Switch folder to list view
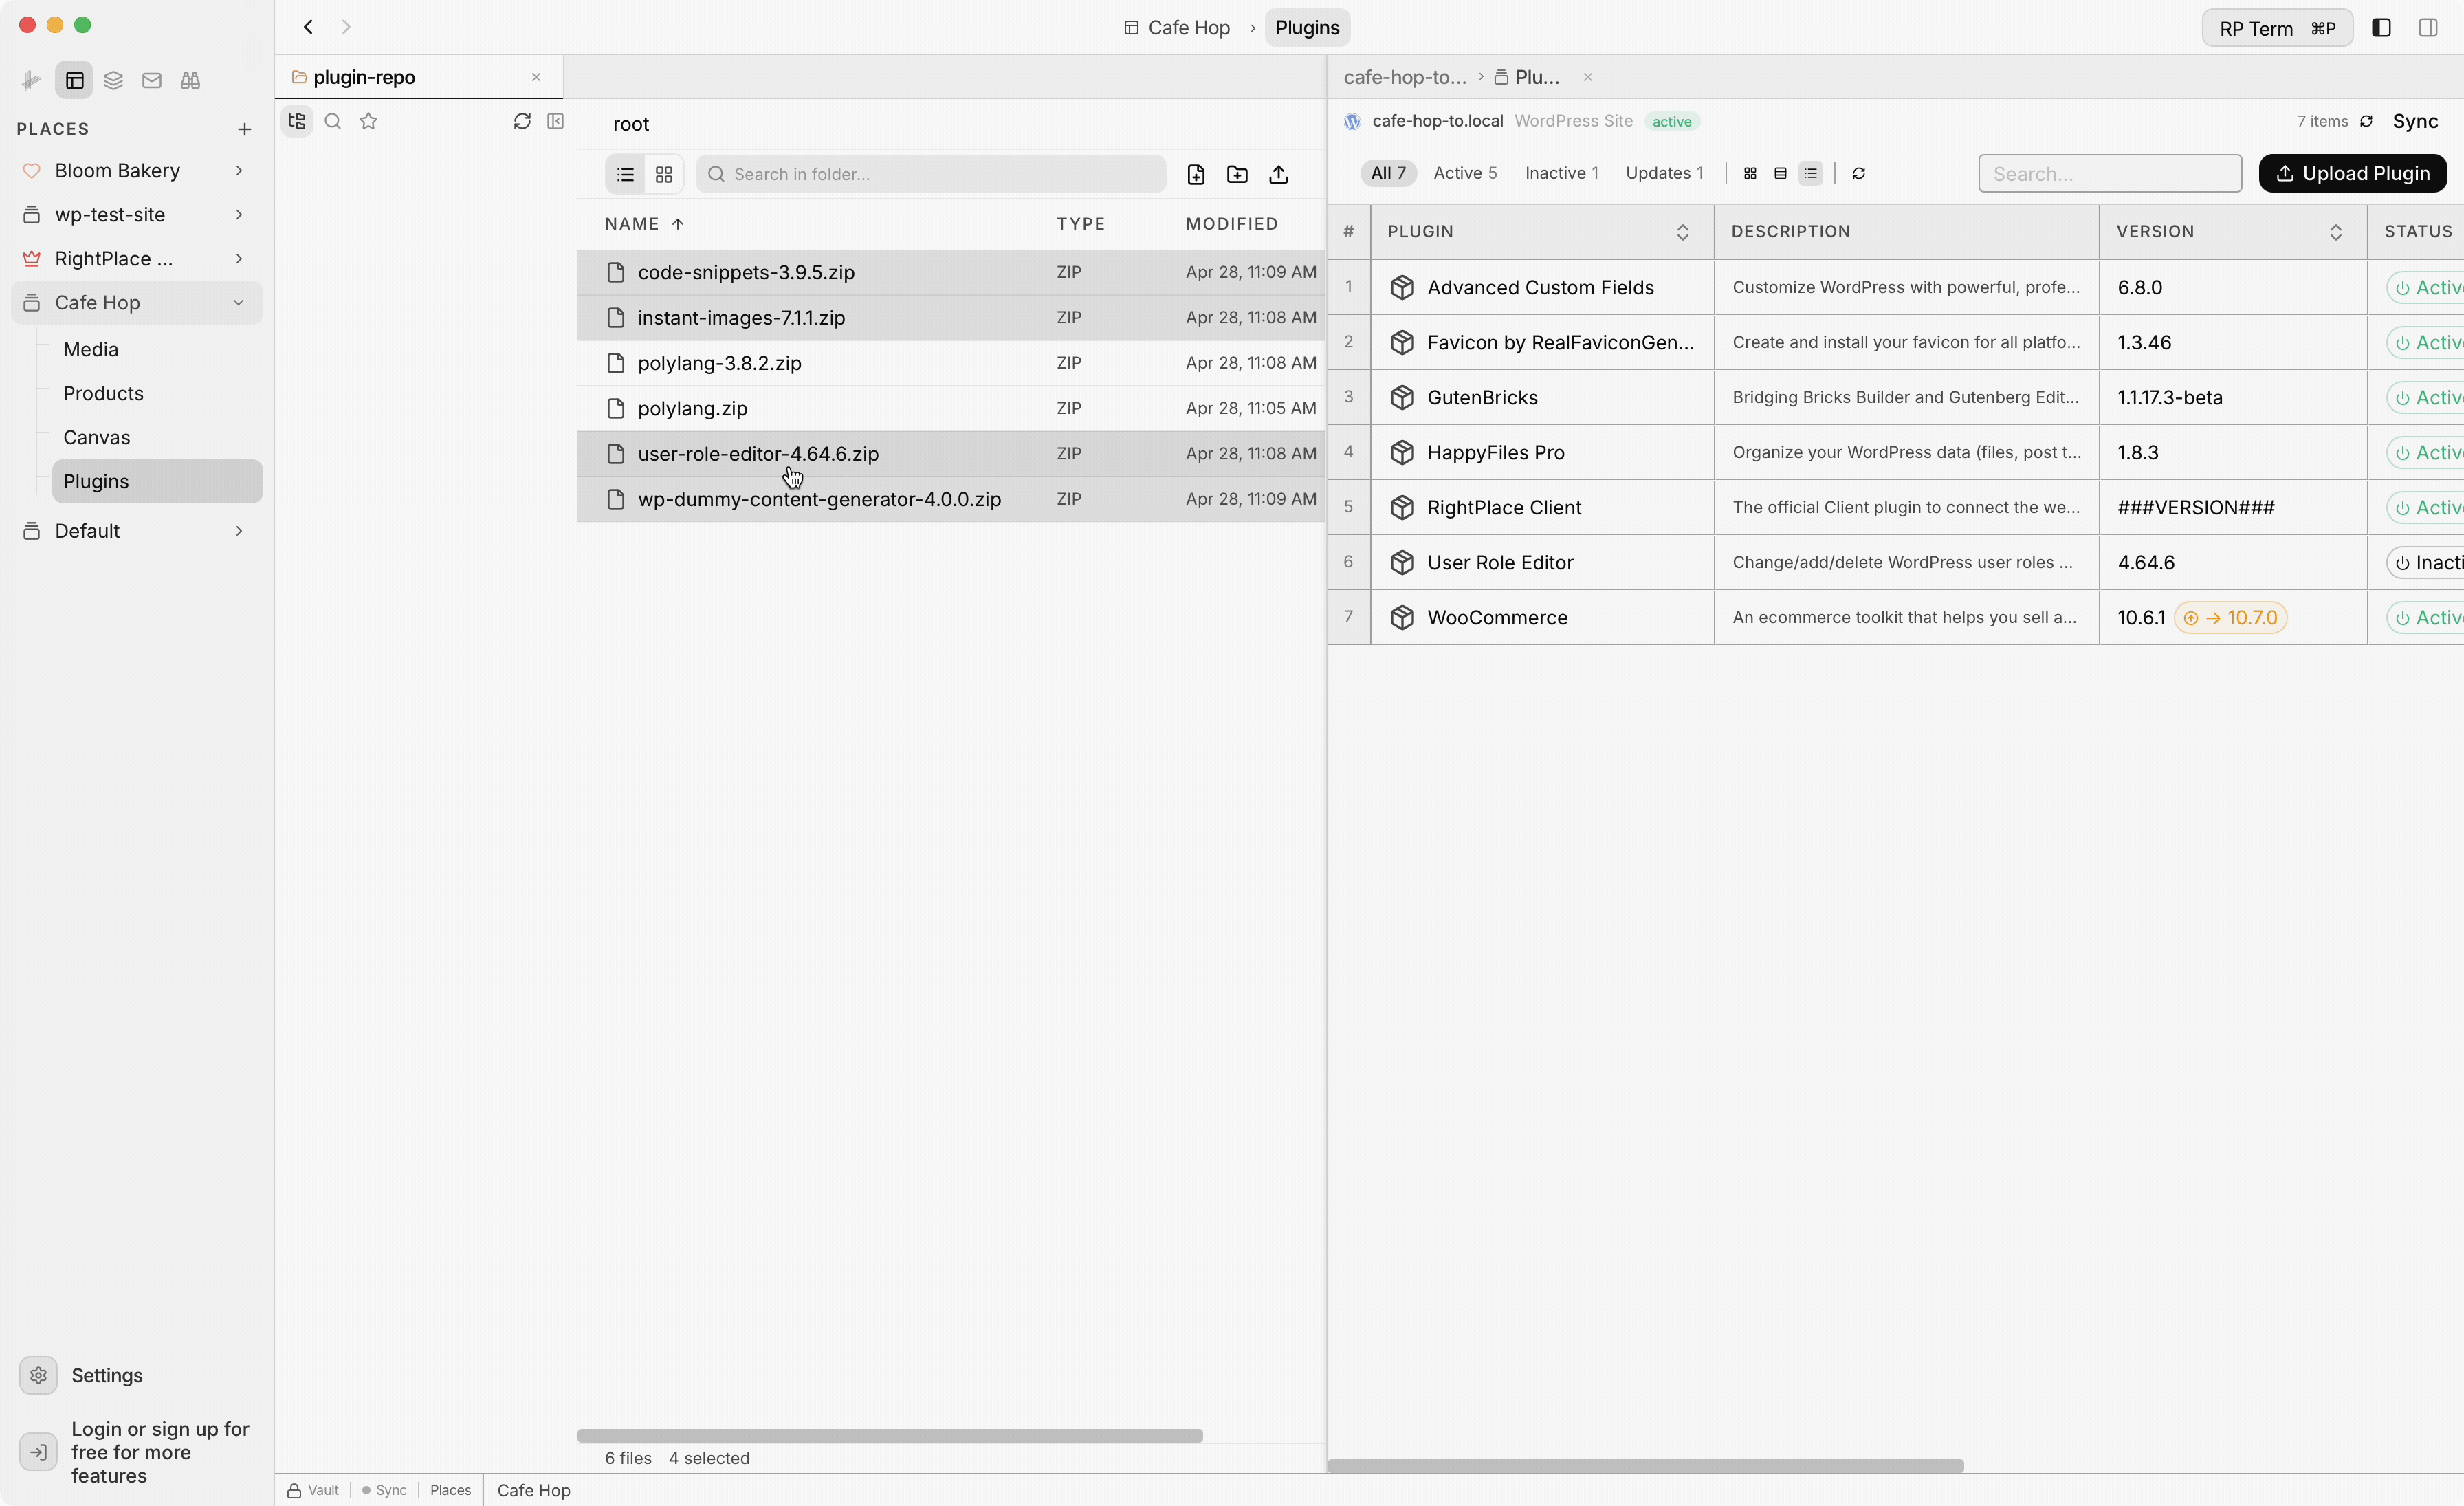Viewport: 2464px width, 1506px height. point(626,174)
